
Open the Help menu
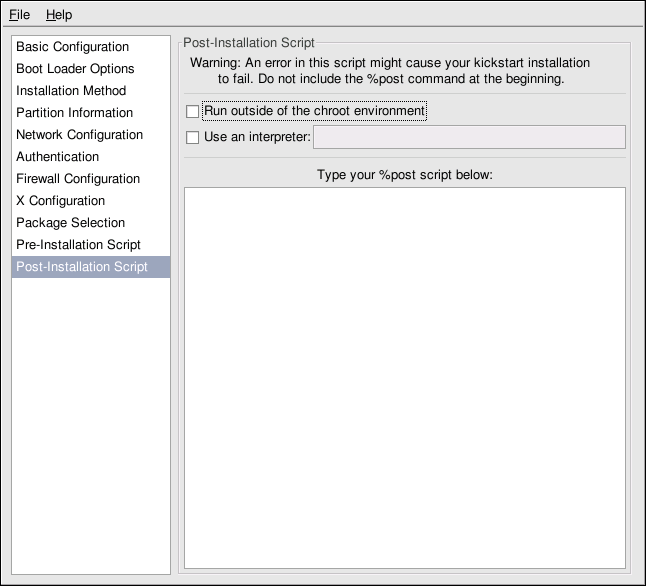(x=59, y=15)
